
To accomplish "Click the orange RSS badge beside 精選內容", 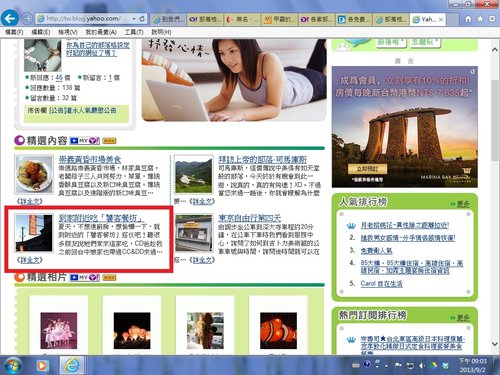I will [109, 141].
